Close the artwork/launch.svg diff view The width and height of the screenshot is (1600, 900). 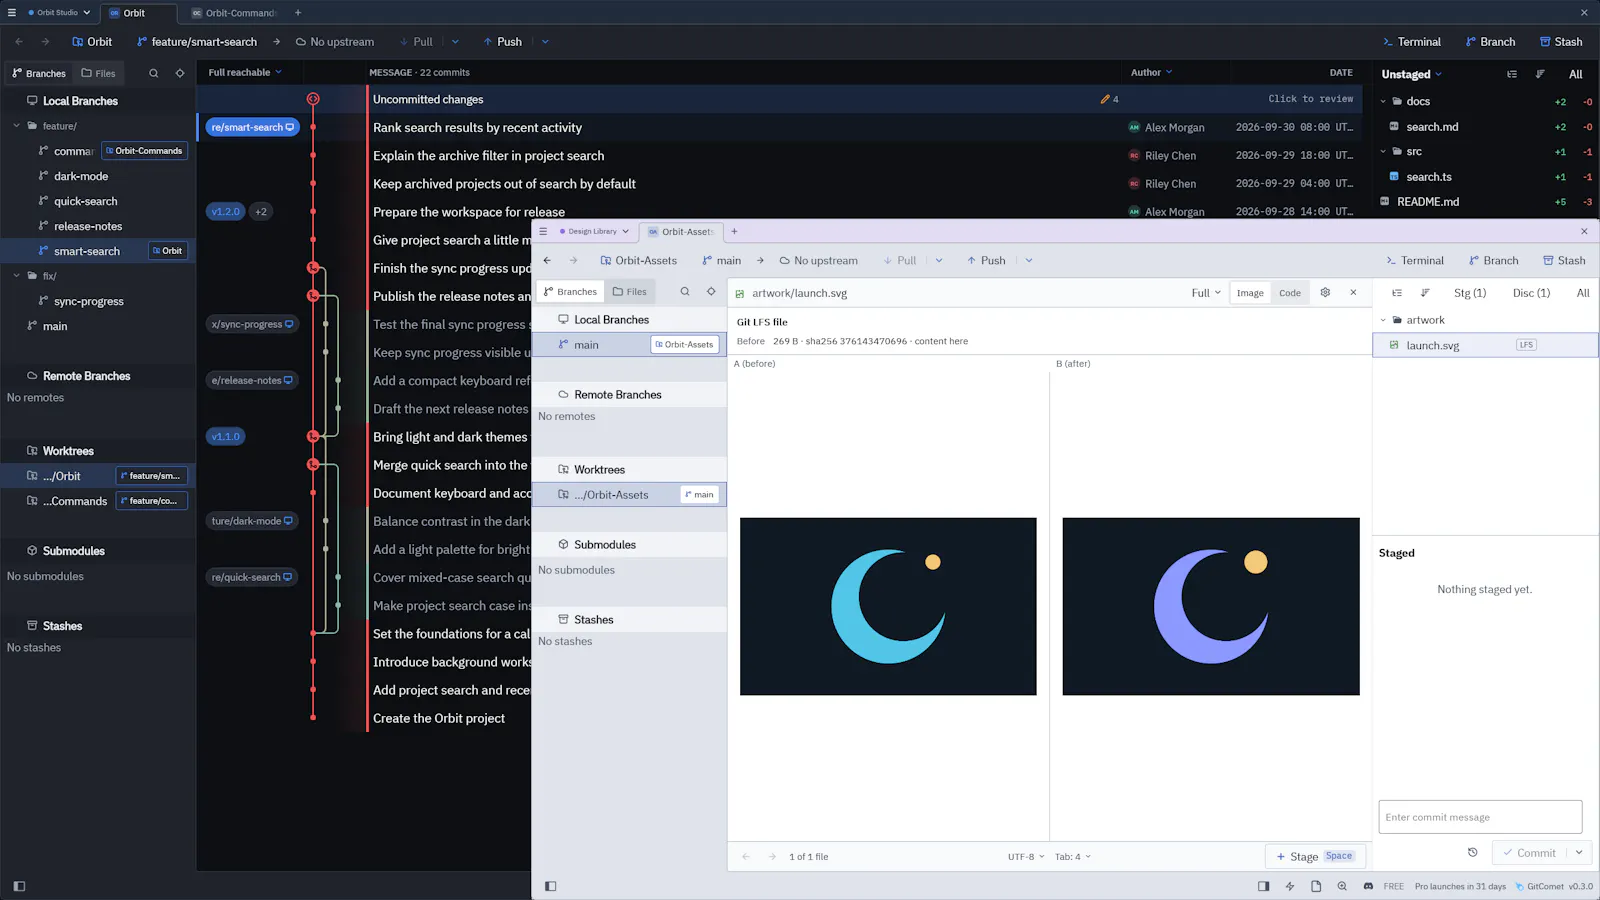click(1353, 293)
